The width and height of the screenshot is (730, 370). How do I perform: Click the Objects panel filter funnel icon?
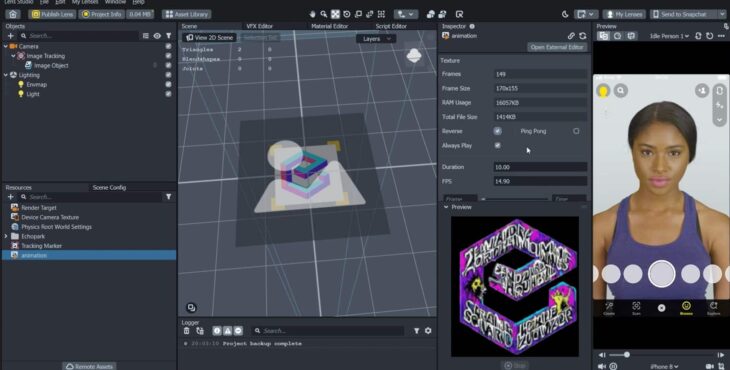[x=169, y=36]
